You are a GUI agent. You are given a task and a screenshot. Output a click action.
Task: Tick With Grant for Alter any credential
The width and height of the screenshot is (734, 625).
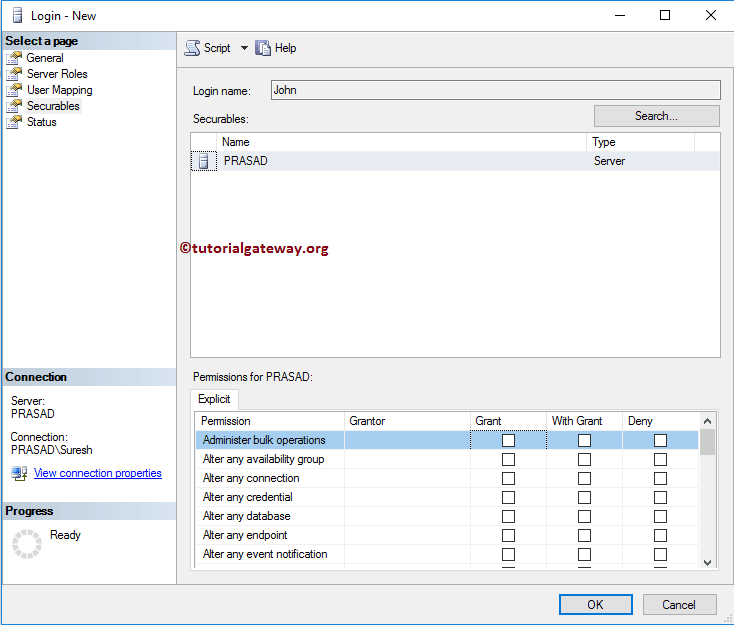[584, 497]
